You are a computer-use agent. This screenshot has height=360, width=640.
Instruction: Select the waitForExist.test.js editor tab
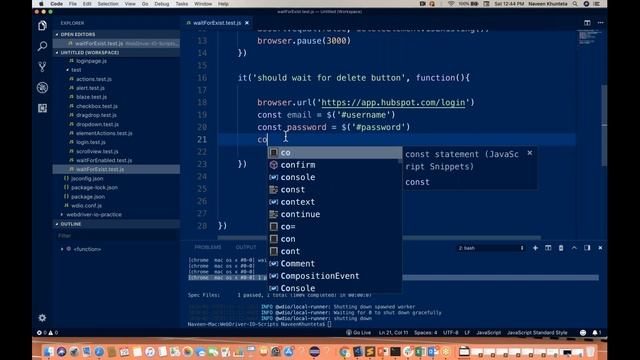[217, 23]
